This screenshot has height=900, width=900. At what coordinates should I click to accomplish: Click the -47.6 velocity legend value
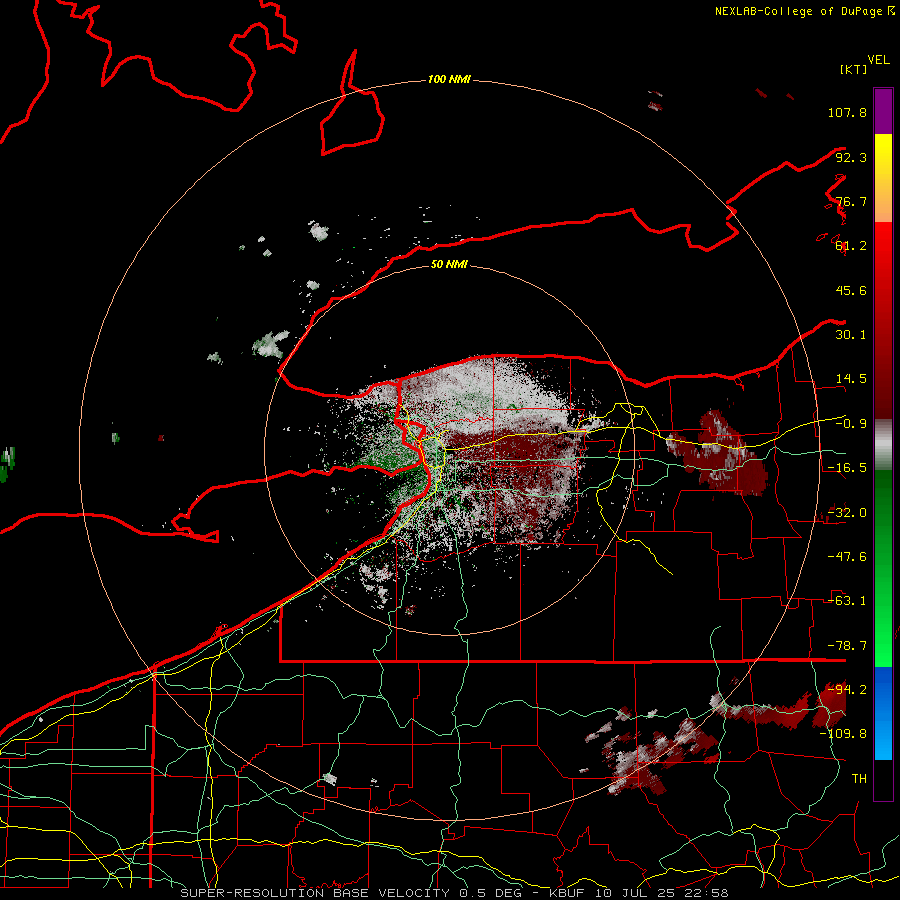847,557
